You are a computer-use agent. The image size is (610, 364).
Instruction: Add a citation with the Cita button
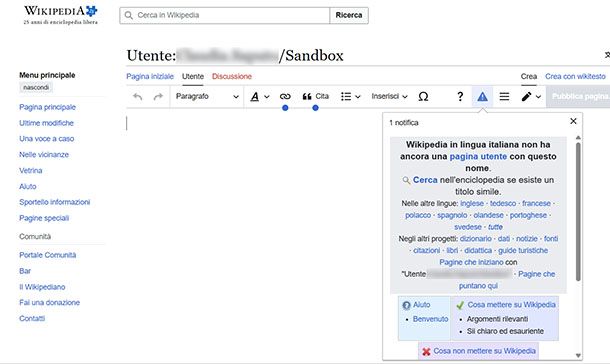tap(316, 96)
